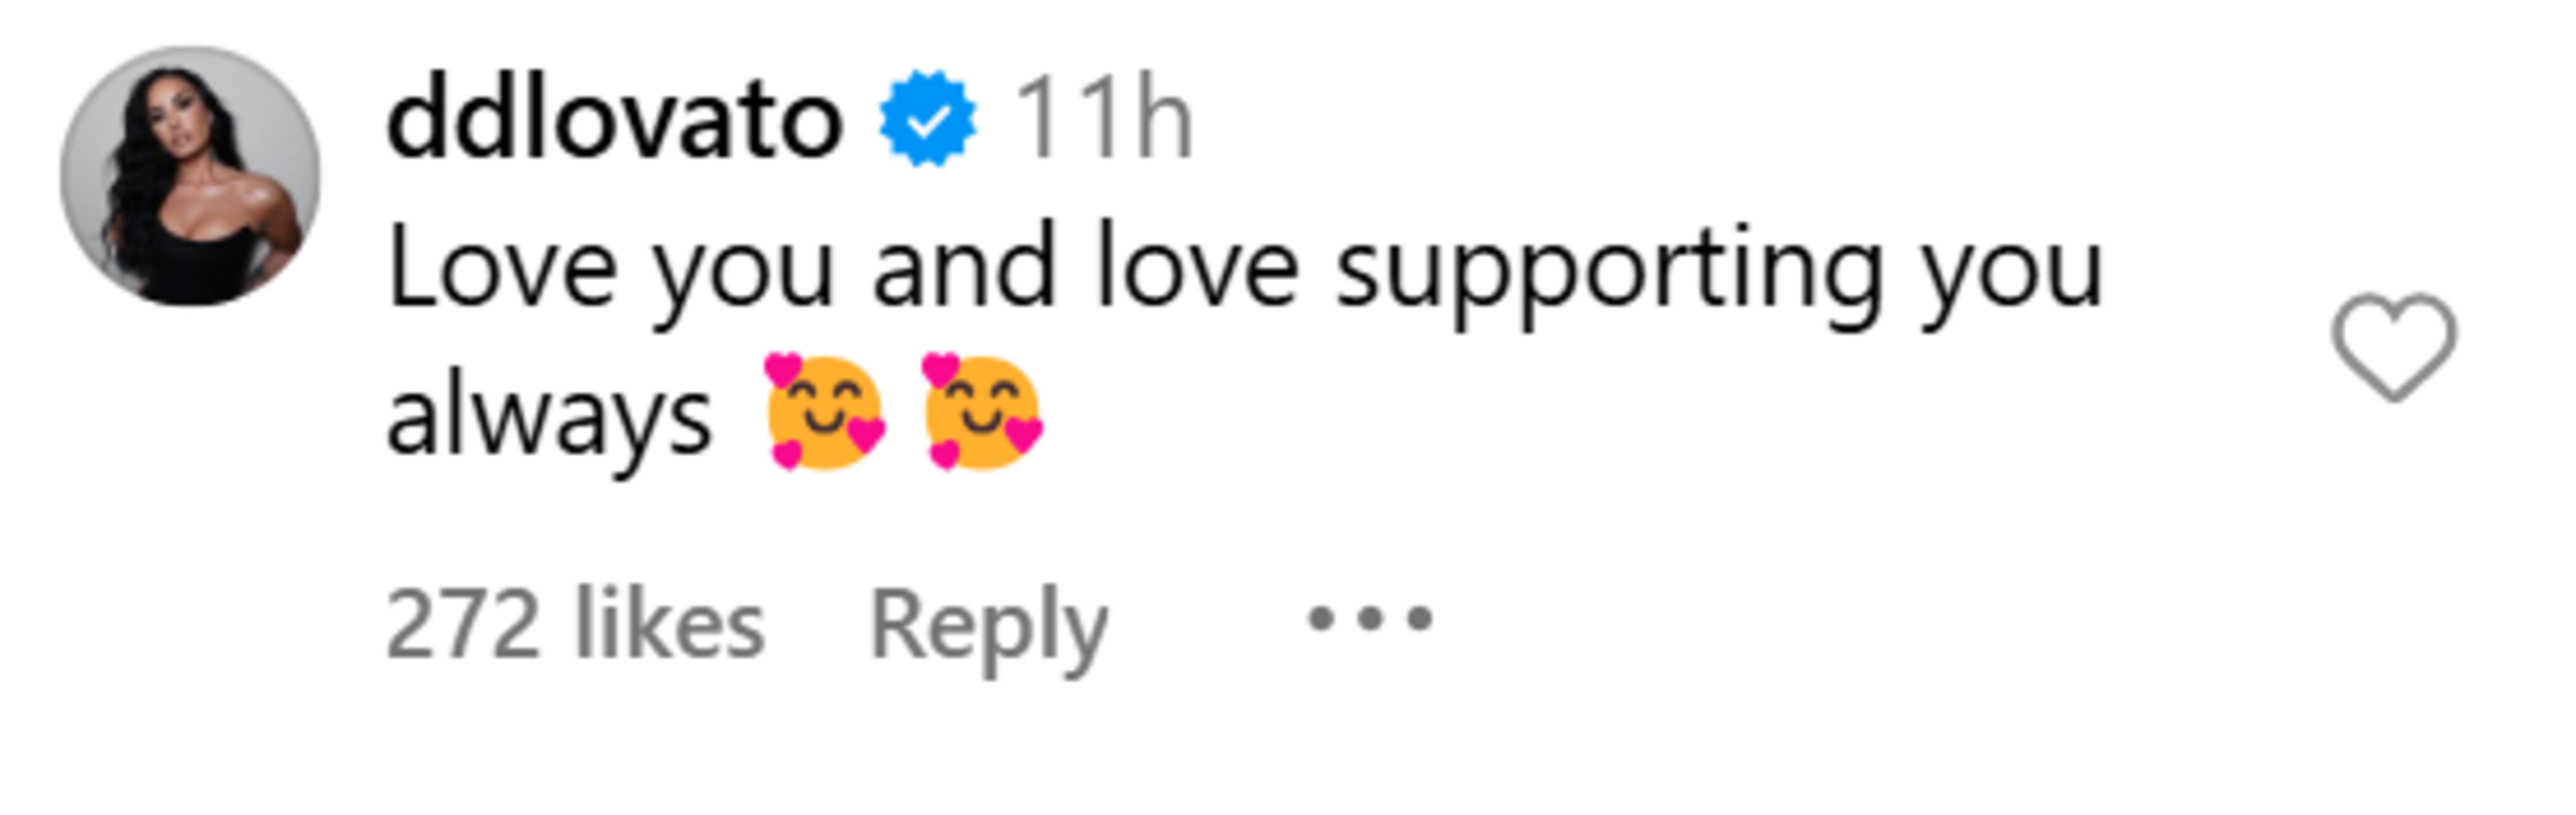This screenshot has height=815, width=2576.
Task: Click the Reply button
Action: [x=988, y=625]
